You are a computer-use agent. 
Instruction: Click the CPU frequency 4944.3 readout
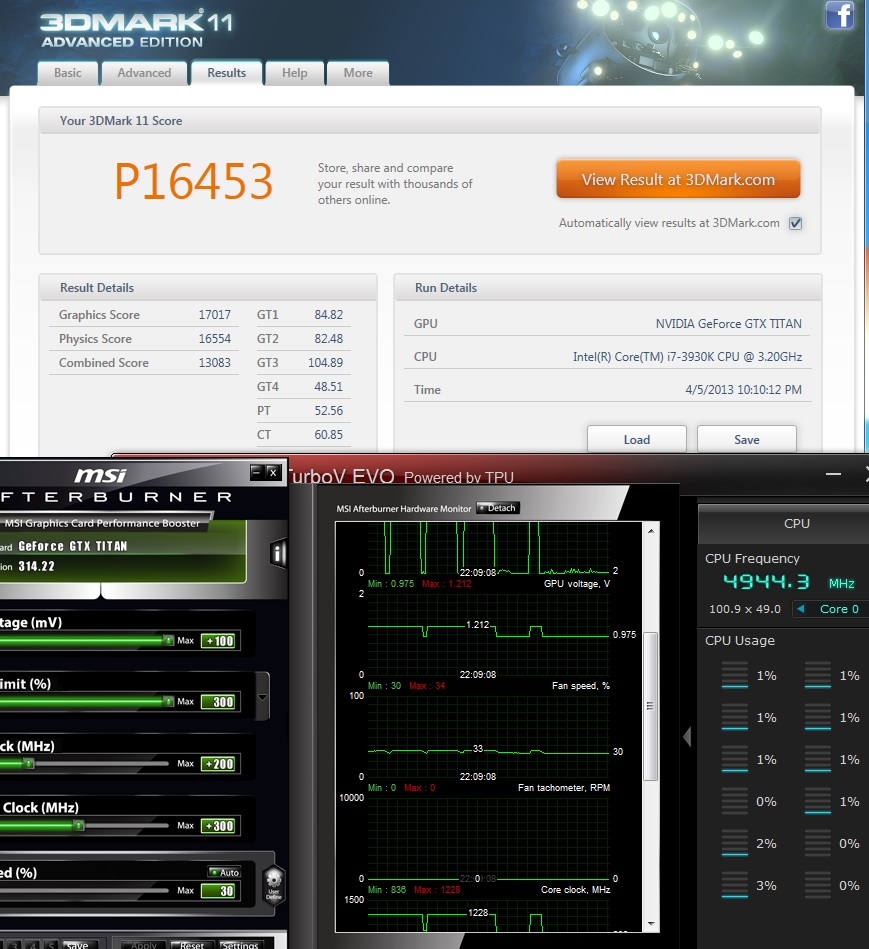coord(766,582)
